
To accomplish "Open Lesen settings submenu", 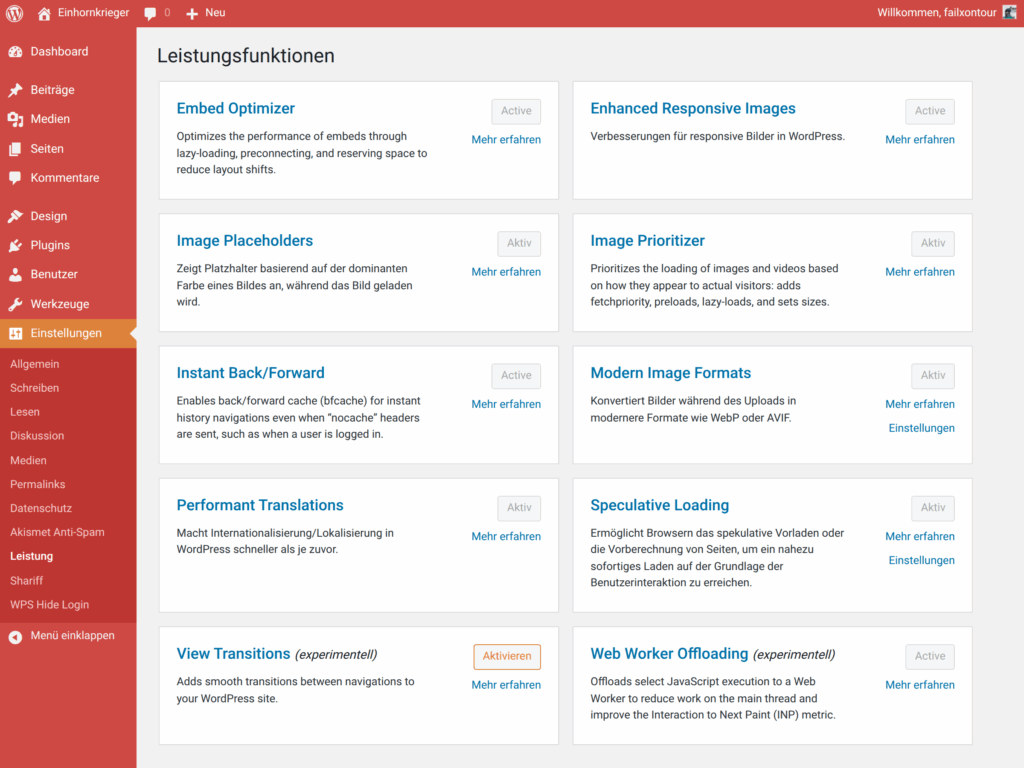I will pos(25,412).
